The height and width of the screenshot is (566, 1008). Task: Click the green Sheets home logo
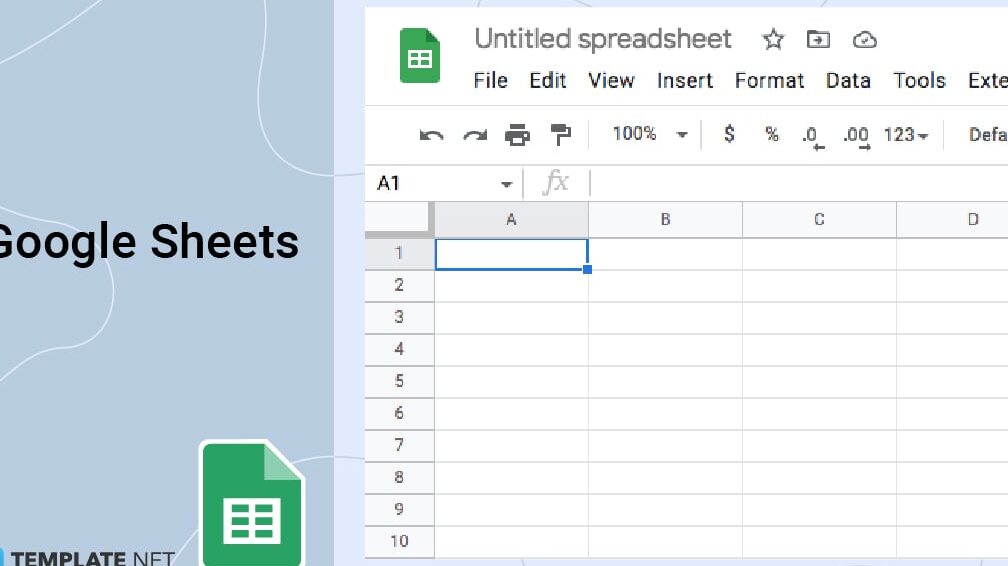coord(420,56)
